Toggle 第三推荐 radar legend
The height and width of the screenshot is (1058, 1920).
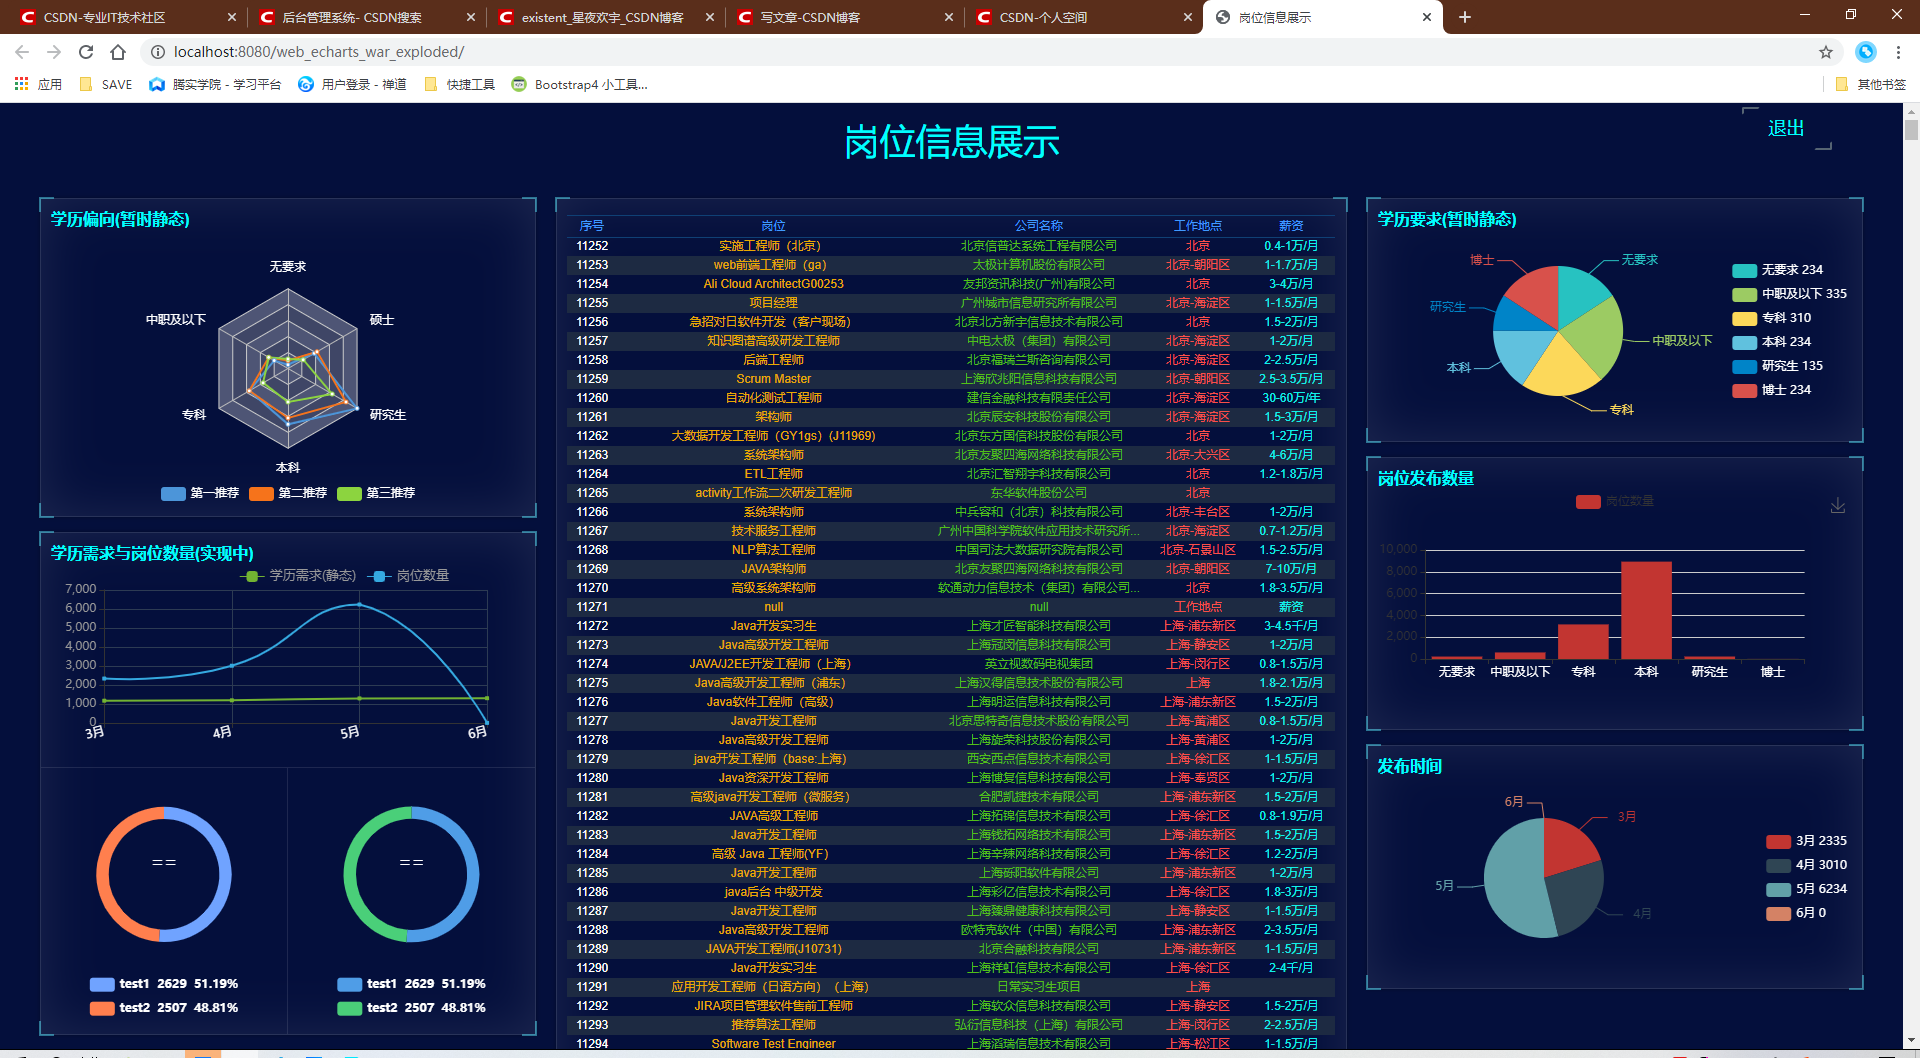(x=376, y=493)
